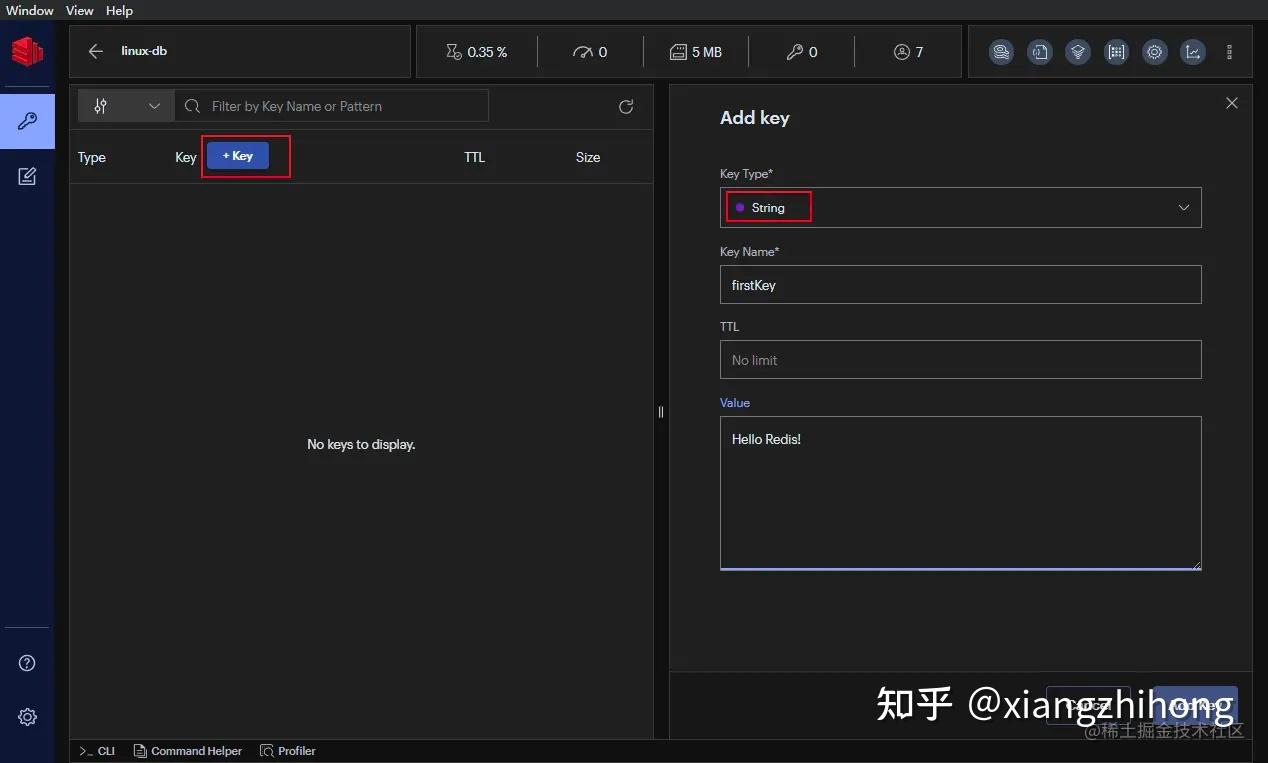Open Workbench using the pencil sidebar icon
This screenshot has width=1268, height=763.
click(x=27, y=176)
